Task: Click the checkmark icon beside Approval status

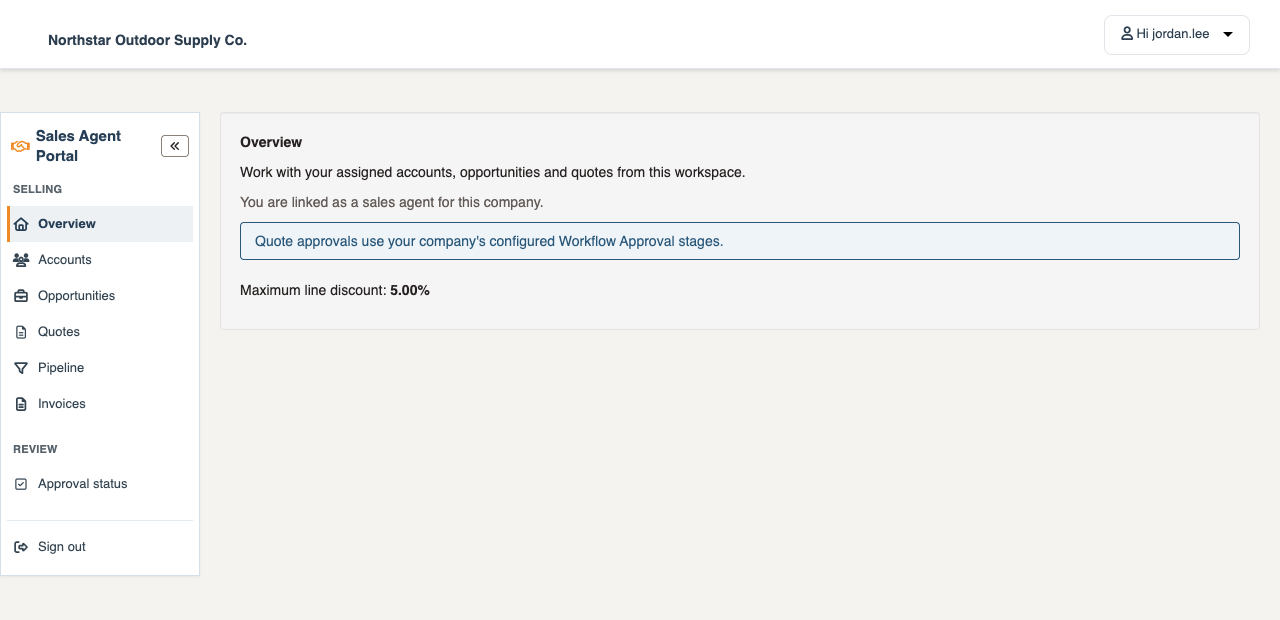Action: point(21,484)
